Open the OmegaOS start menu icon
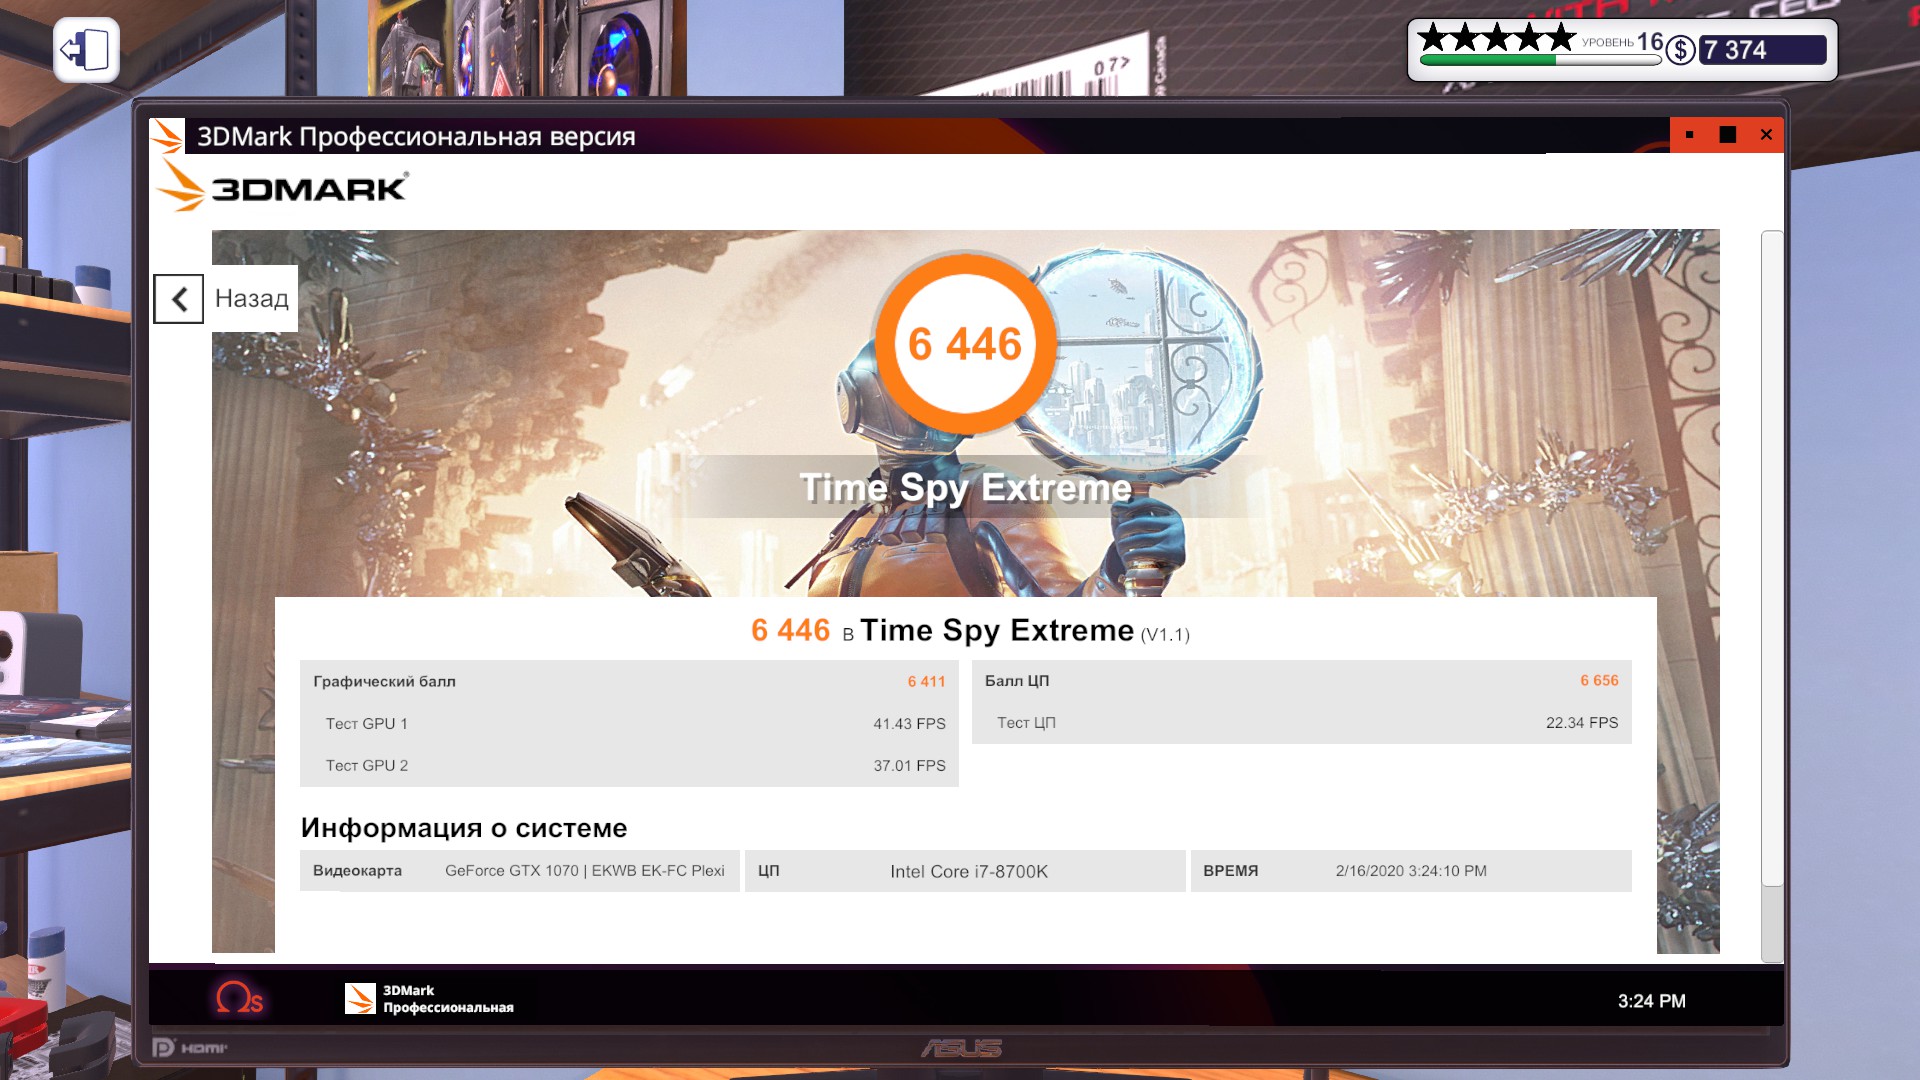The image size is (1920, 1080). (x=239, y=998)
